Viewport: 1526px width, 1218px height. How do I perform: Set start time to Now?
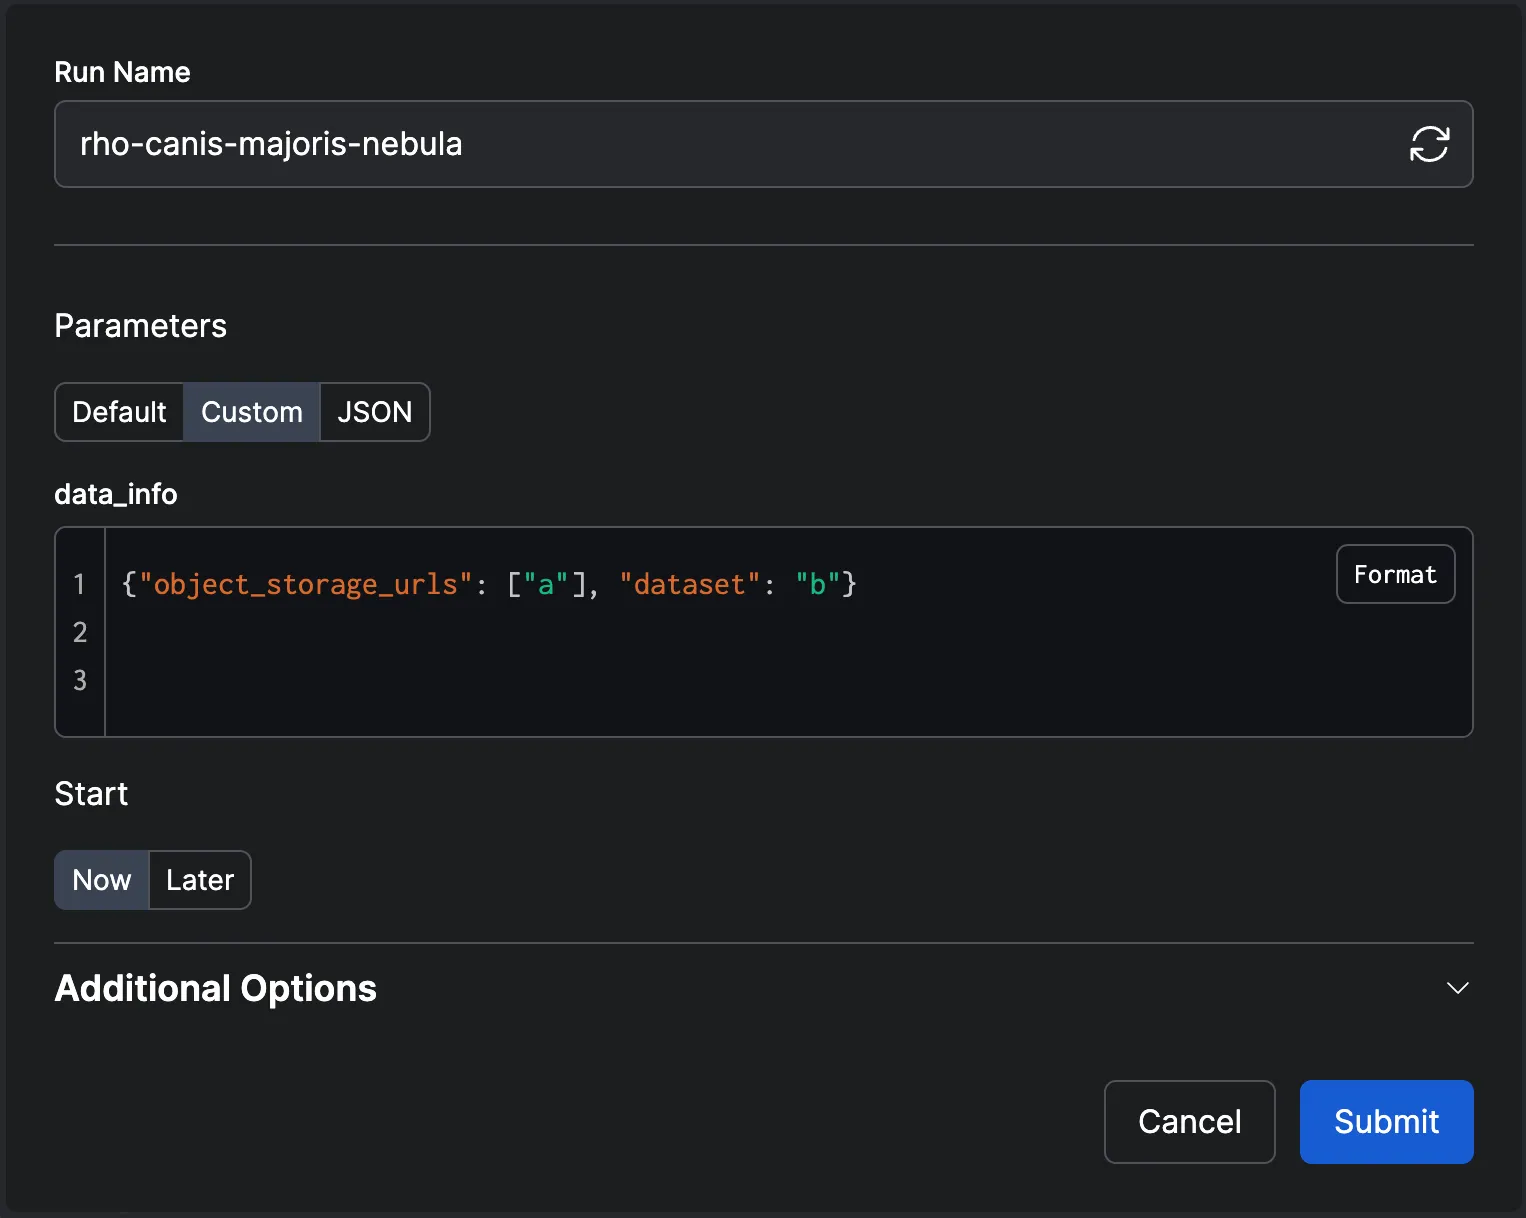point(102,880)
